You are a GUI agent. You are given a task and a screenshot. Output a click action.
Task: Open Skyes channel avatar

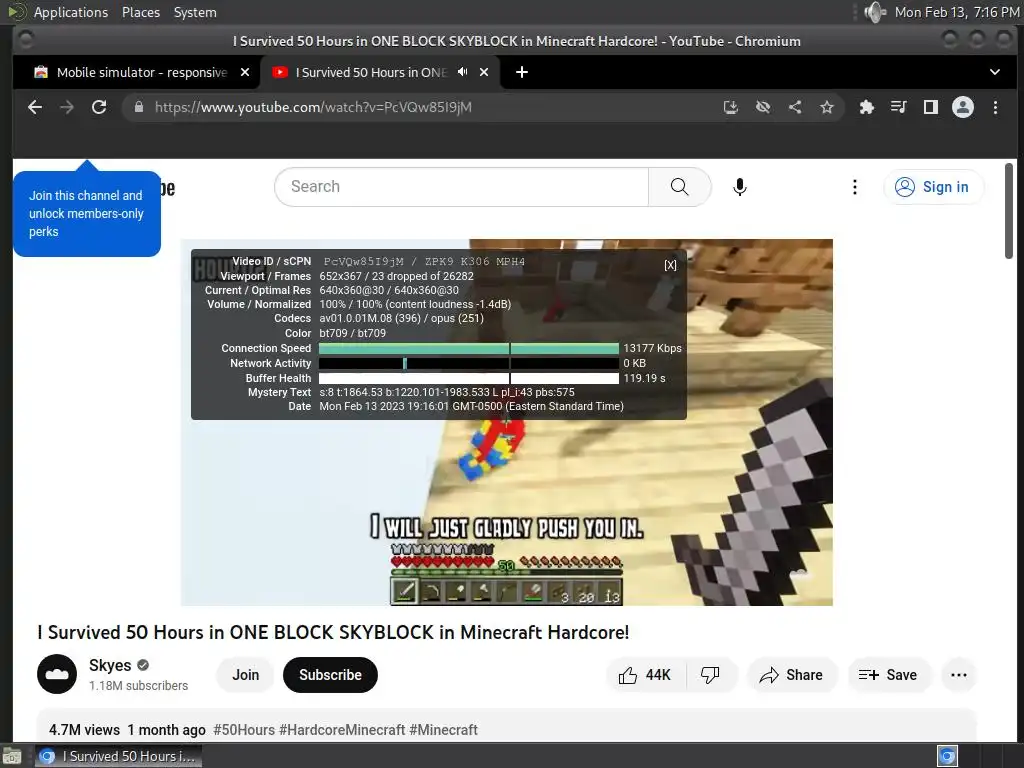pos(57,674)
